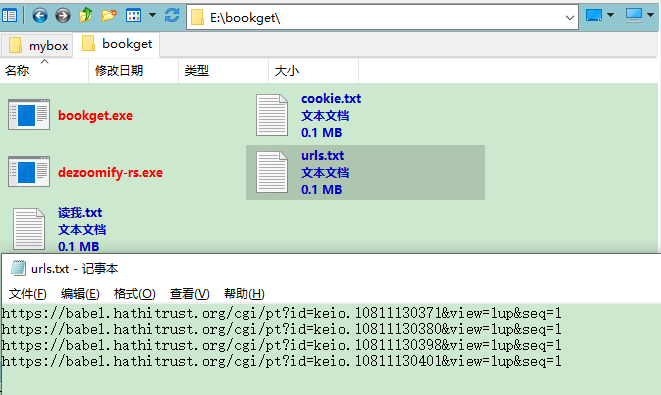Image resolution: width=661 pixels, height=395 pixels.
Task: Click the gray computer icon
Action: tap(634, 16)
